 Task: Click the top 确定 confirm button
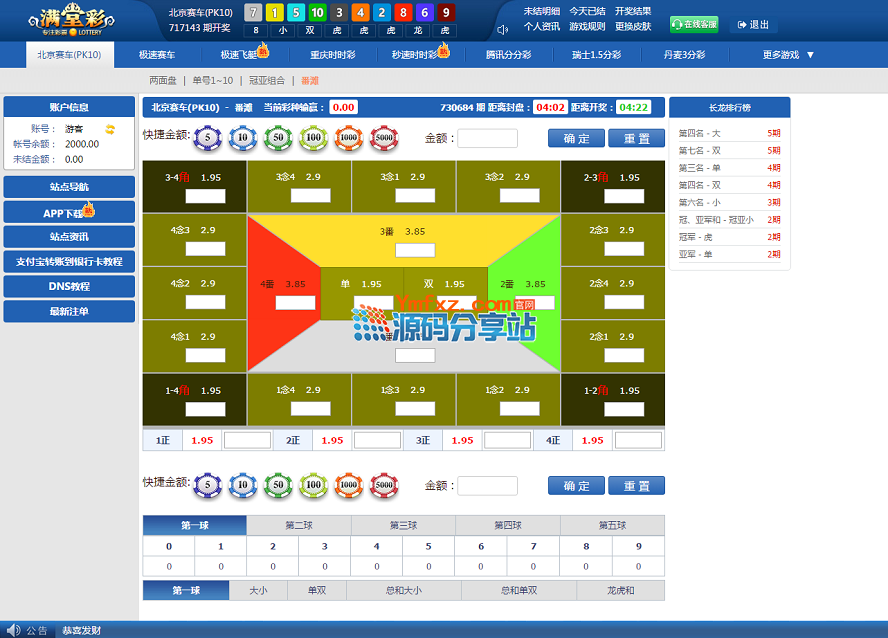pyautogui.click(x=576, y=139)
